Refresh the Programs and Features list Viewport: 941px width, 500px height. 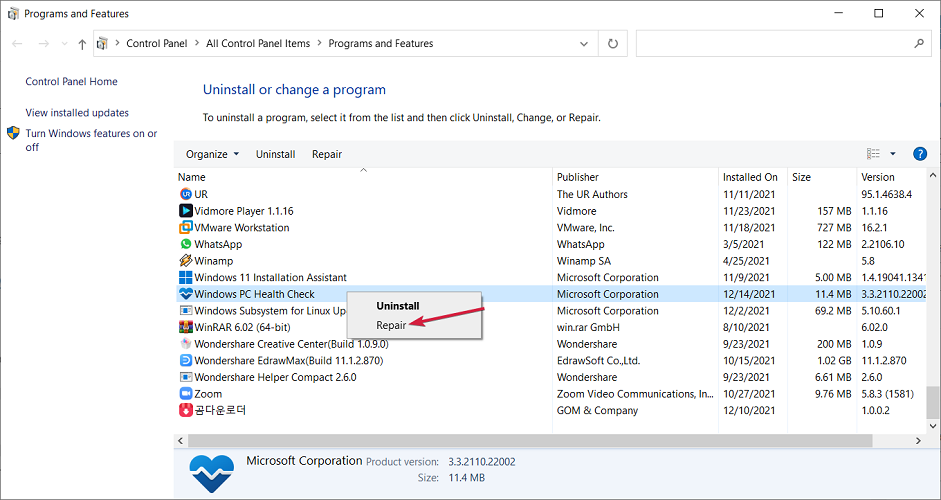[x=613, y=44]
